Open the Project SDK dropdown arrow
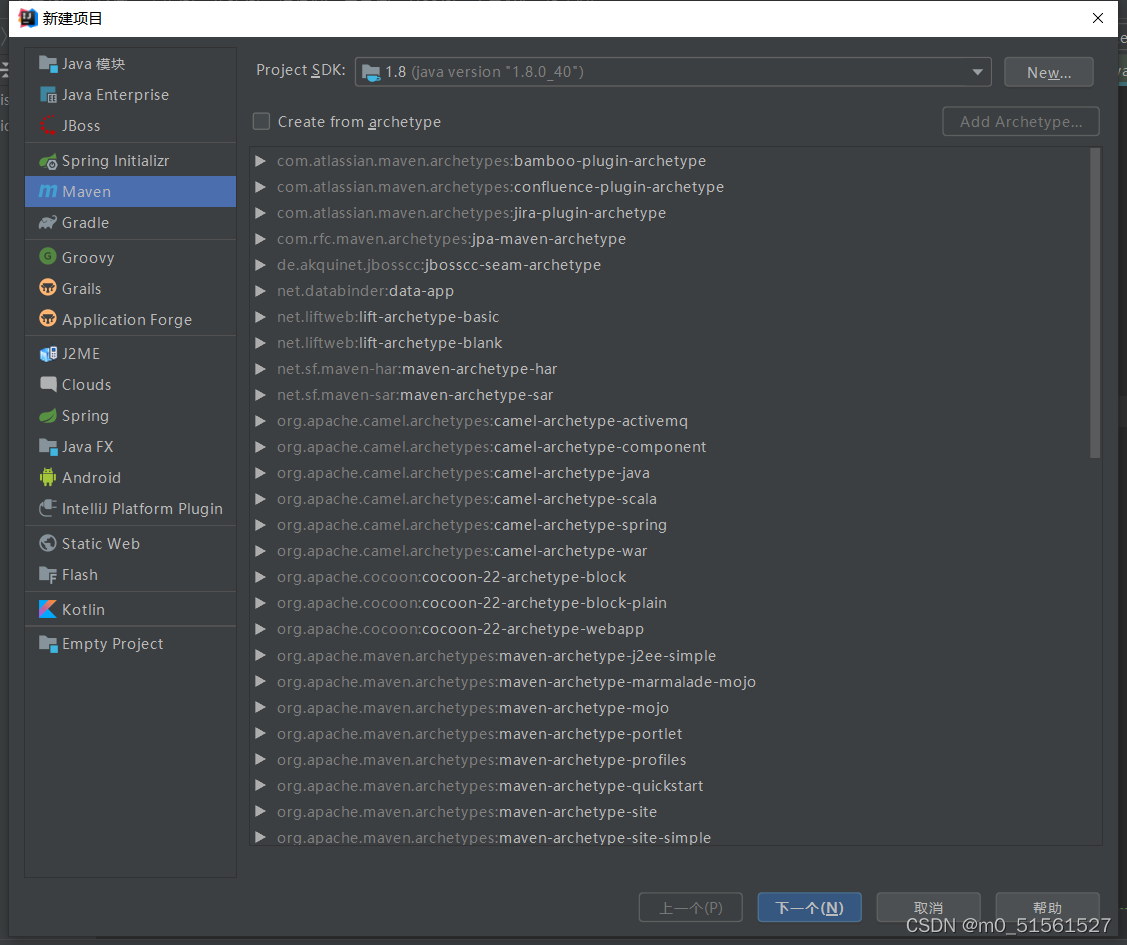This screenshot has width=1127, height=945. [x=977, y=72]
